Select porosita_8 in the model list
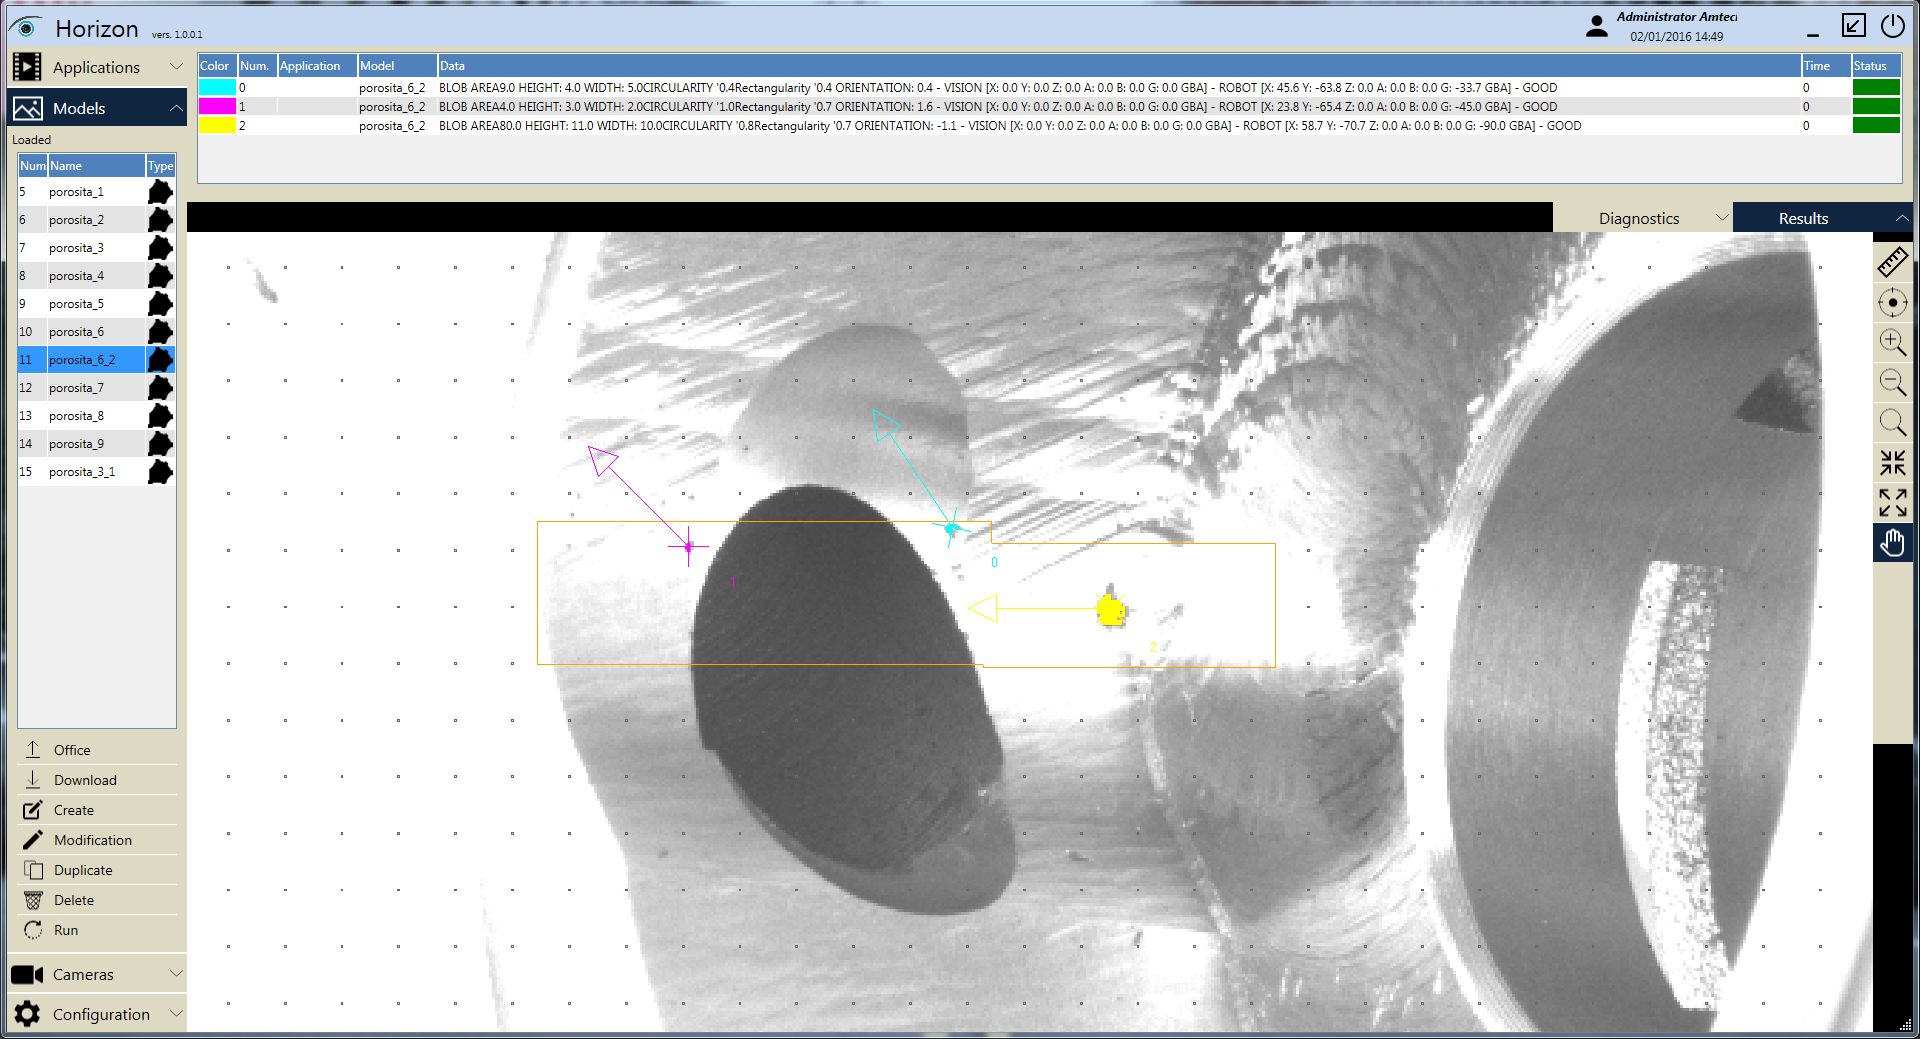The height and width of the screenshot is (1039, 1920). point(97,416)
